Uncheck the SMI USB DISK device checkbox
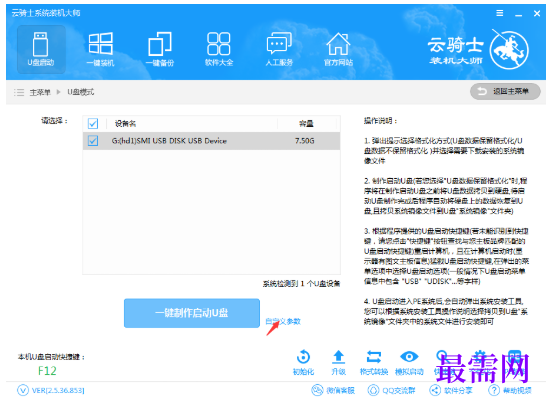This screenshot has width=548, height=400. [x=93, y=141]
